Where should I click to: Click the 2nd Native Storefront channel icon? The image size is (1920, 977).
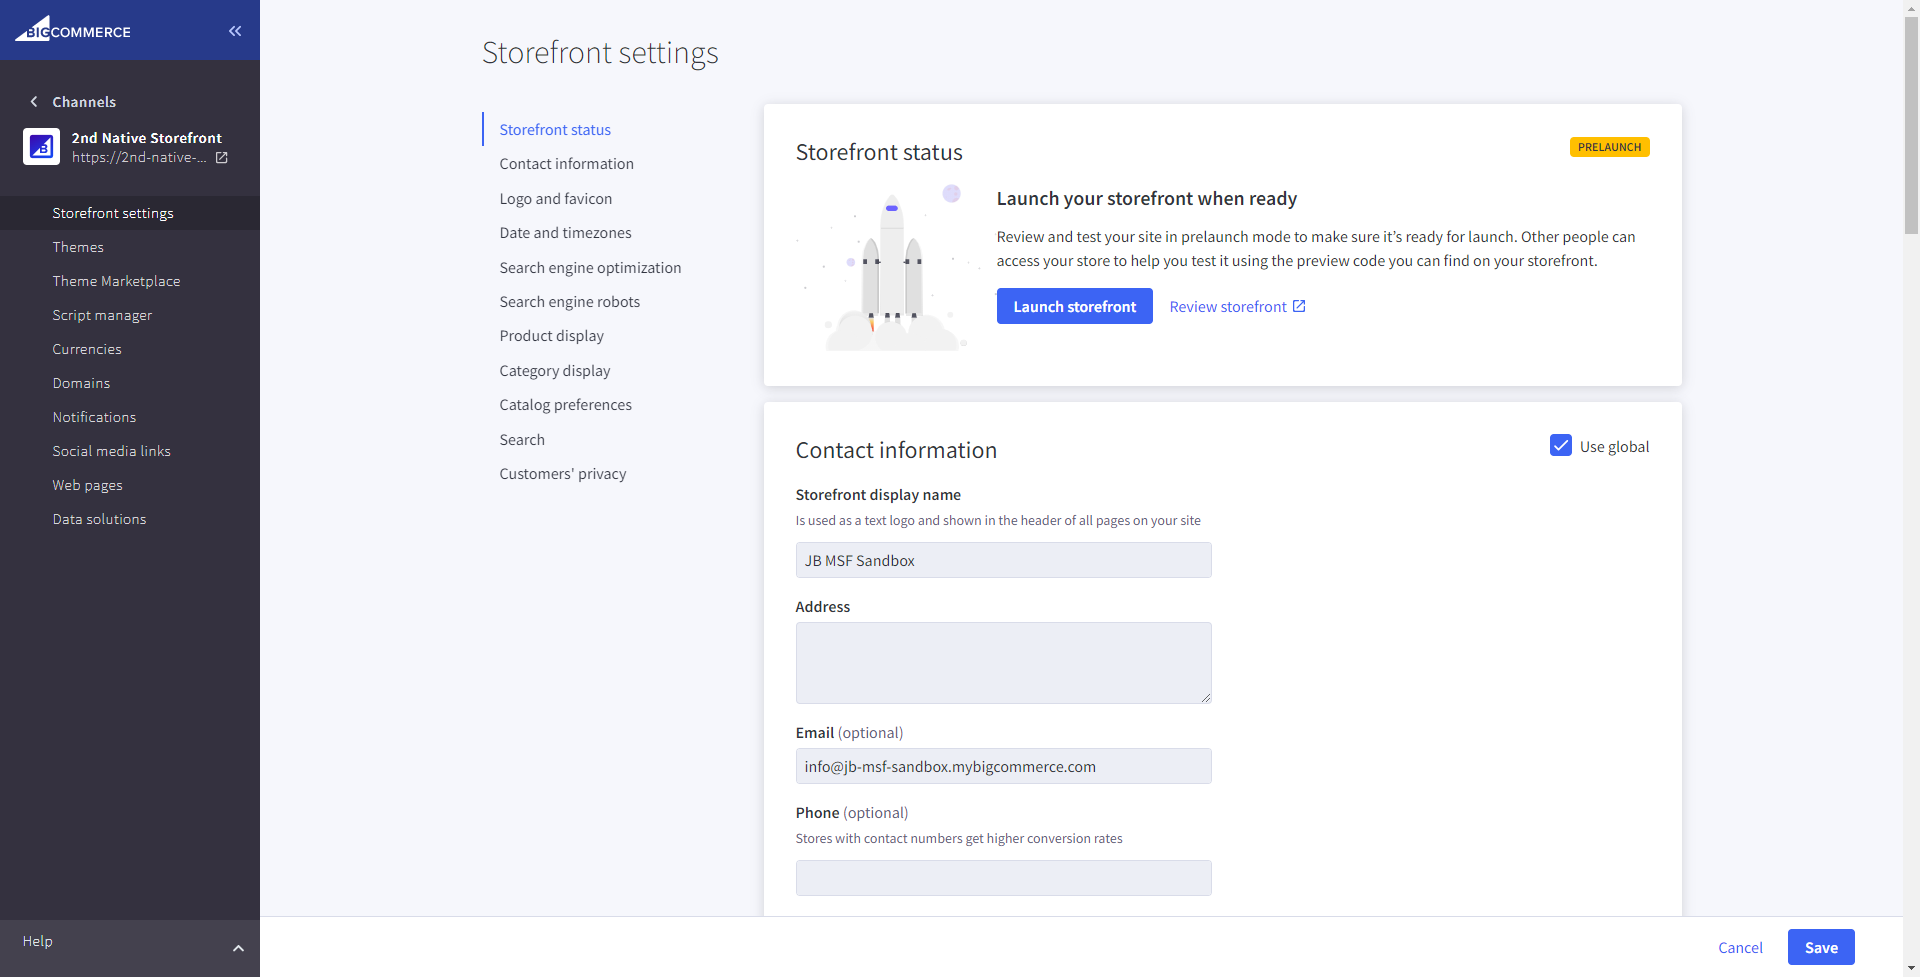(x=41, y=147)
